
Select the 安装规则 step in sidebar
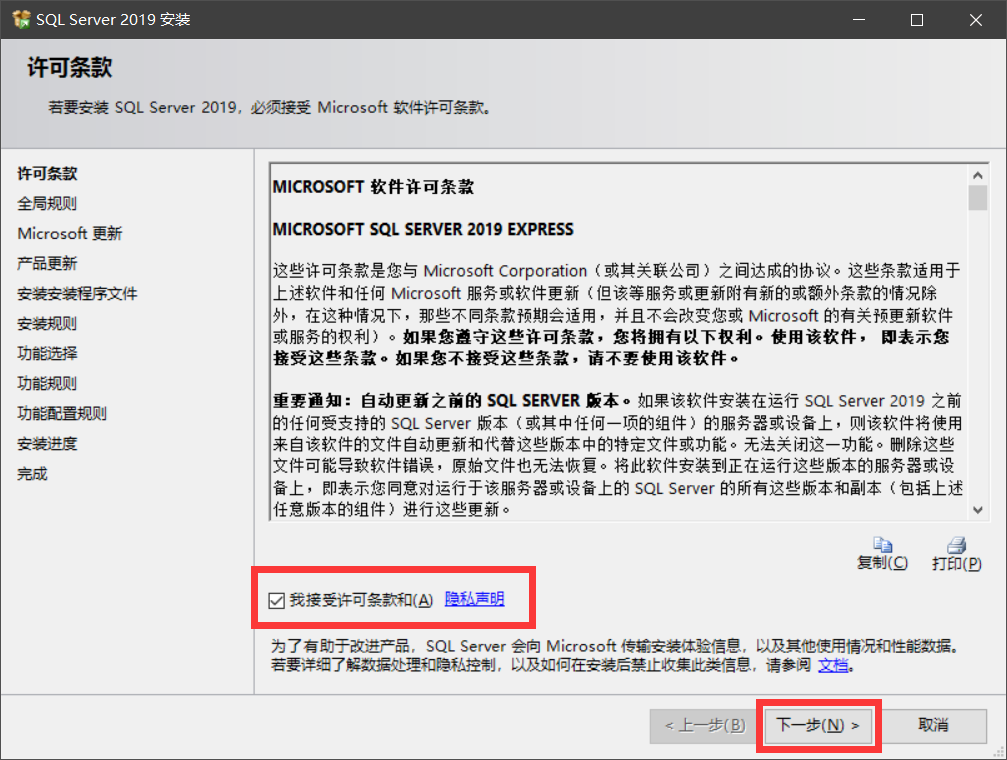(x=47, y=324)
